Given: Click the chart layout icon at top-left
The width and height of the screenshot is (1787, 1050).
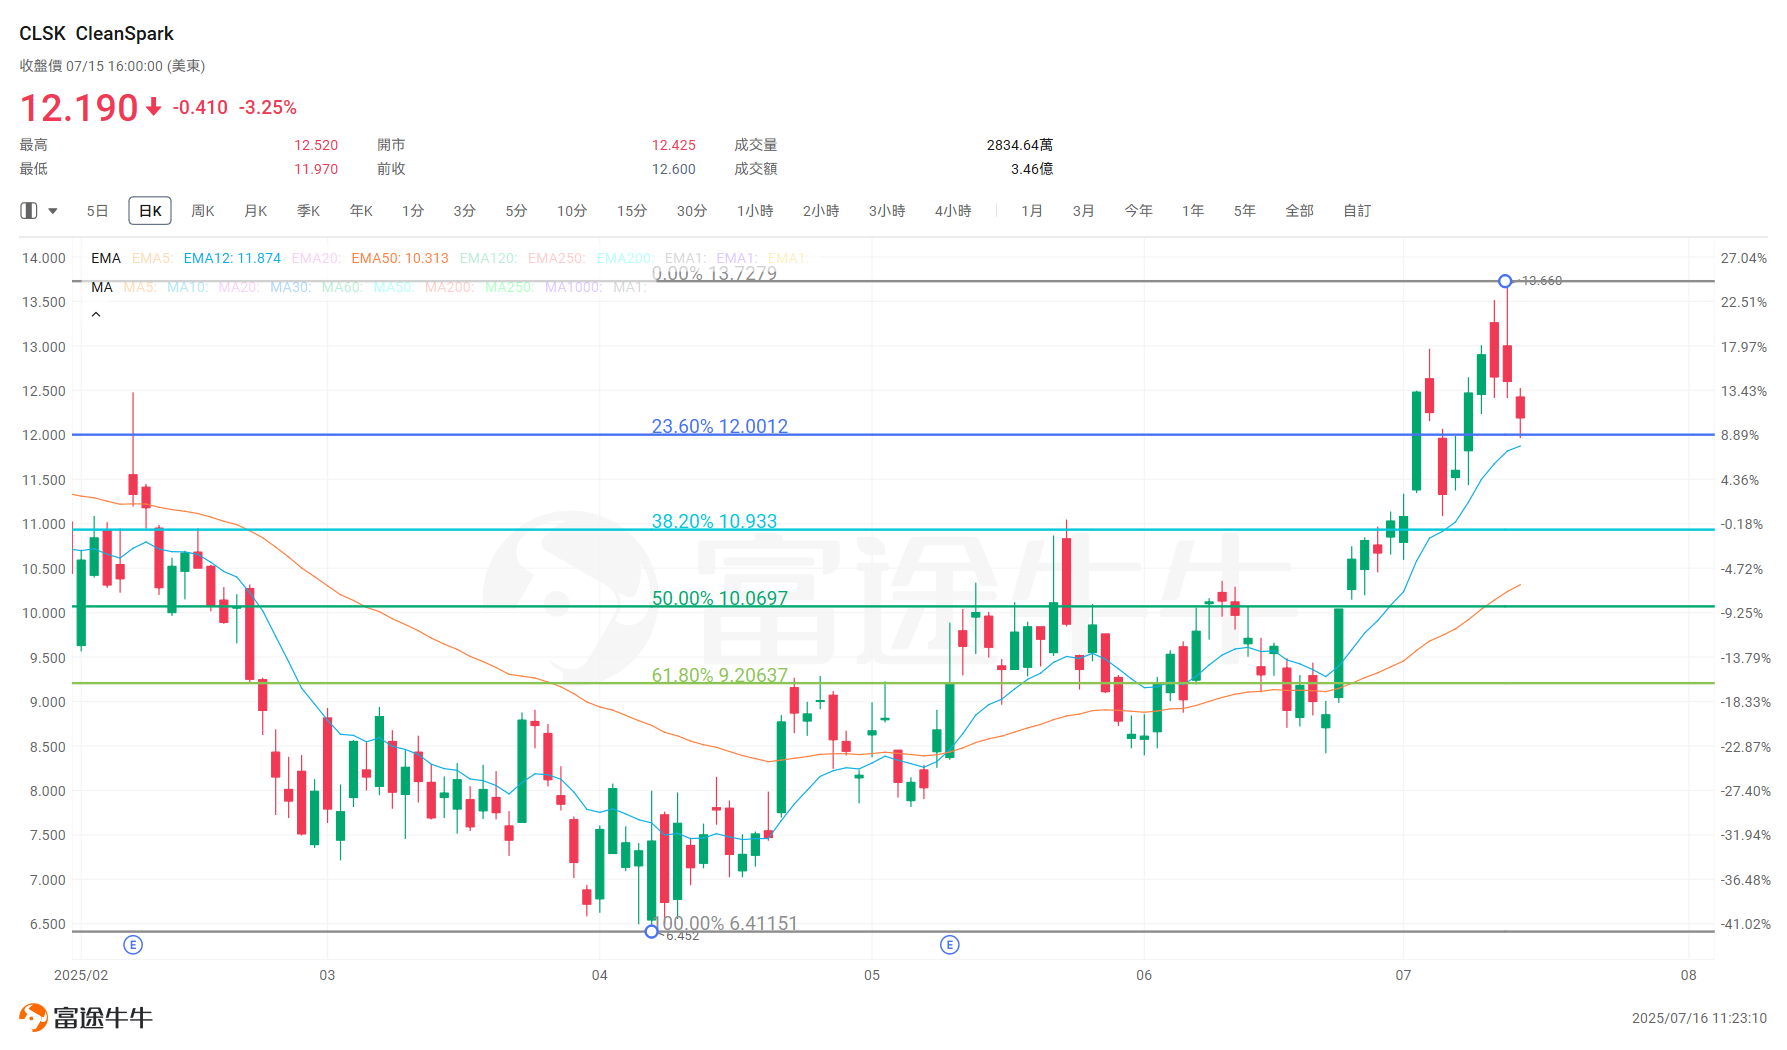Looking at the screenshot, I should [28, 210].
